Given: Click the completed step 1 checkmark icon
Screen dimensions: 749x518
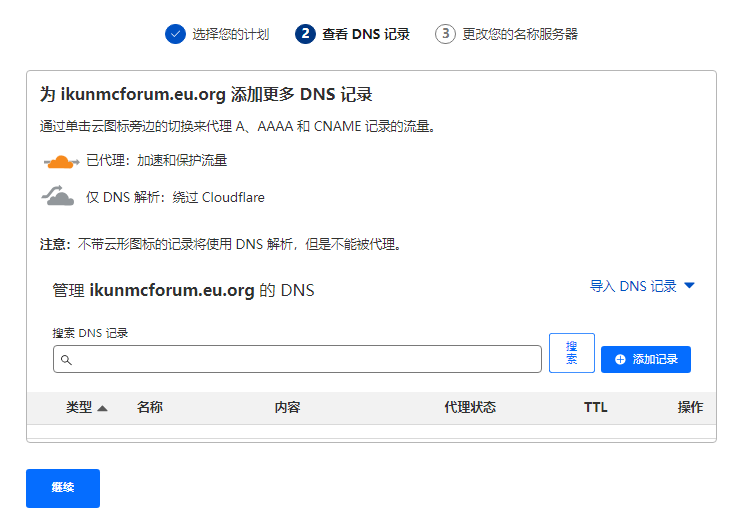Looking at the screenshot, I should point(175,34).
